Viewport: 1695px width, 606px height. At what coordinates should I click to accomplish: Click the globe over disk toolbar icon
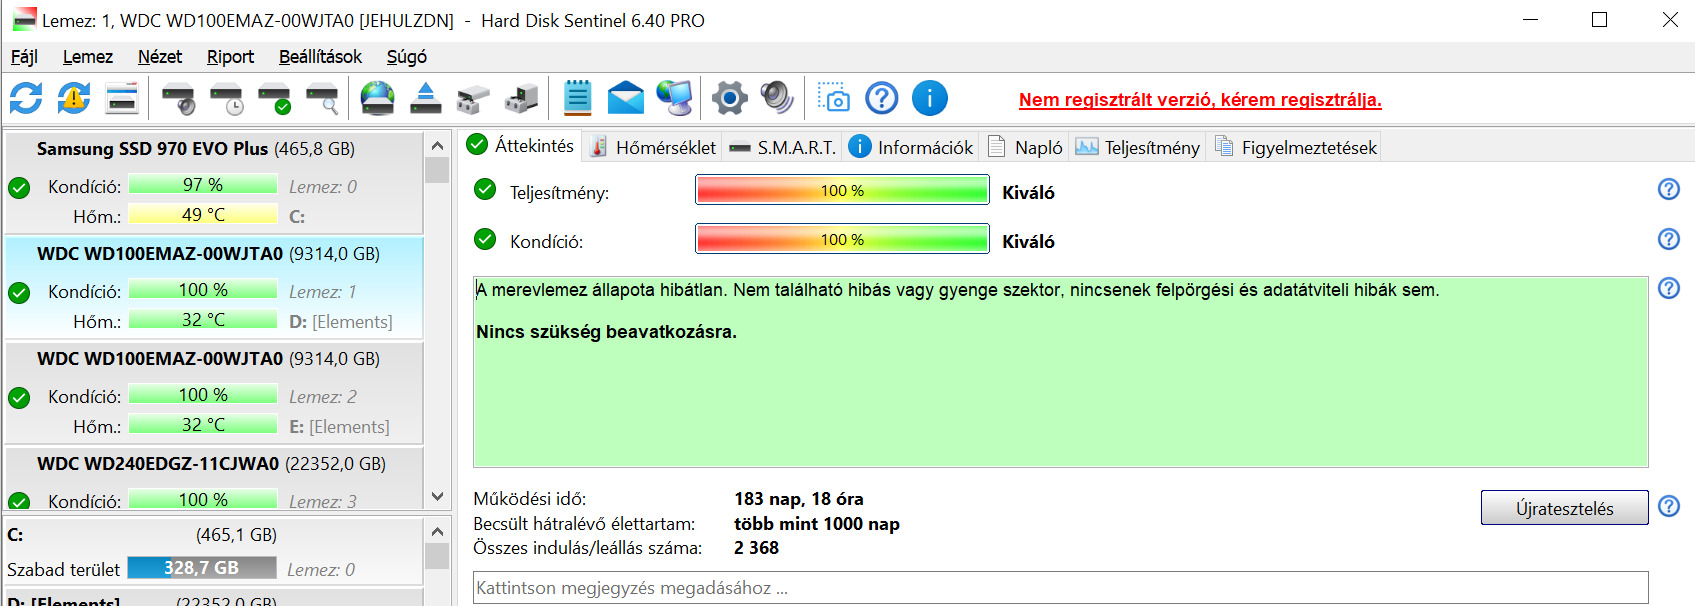(x=377, y=98)
